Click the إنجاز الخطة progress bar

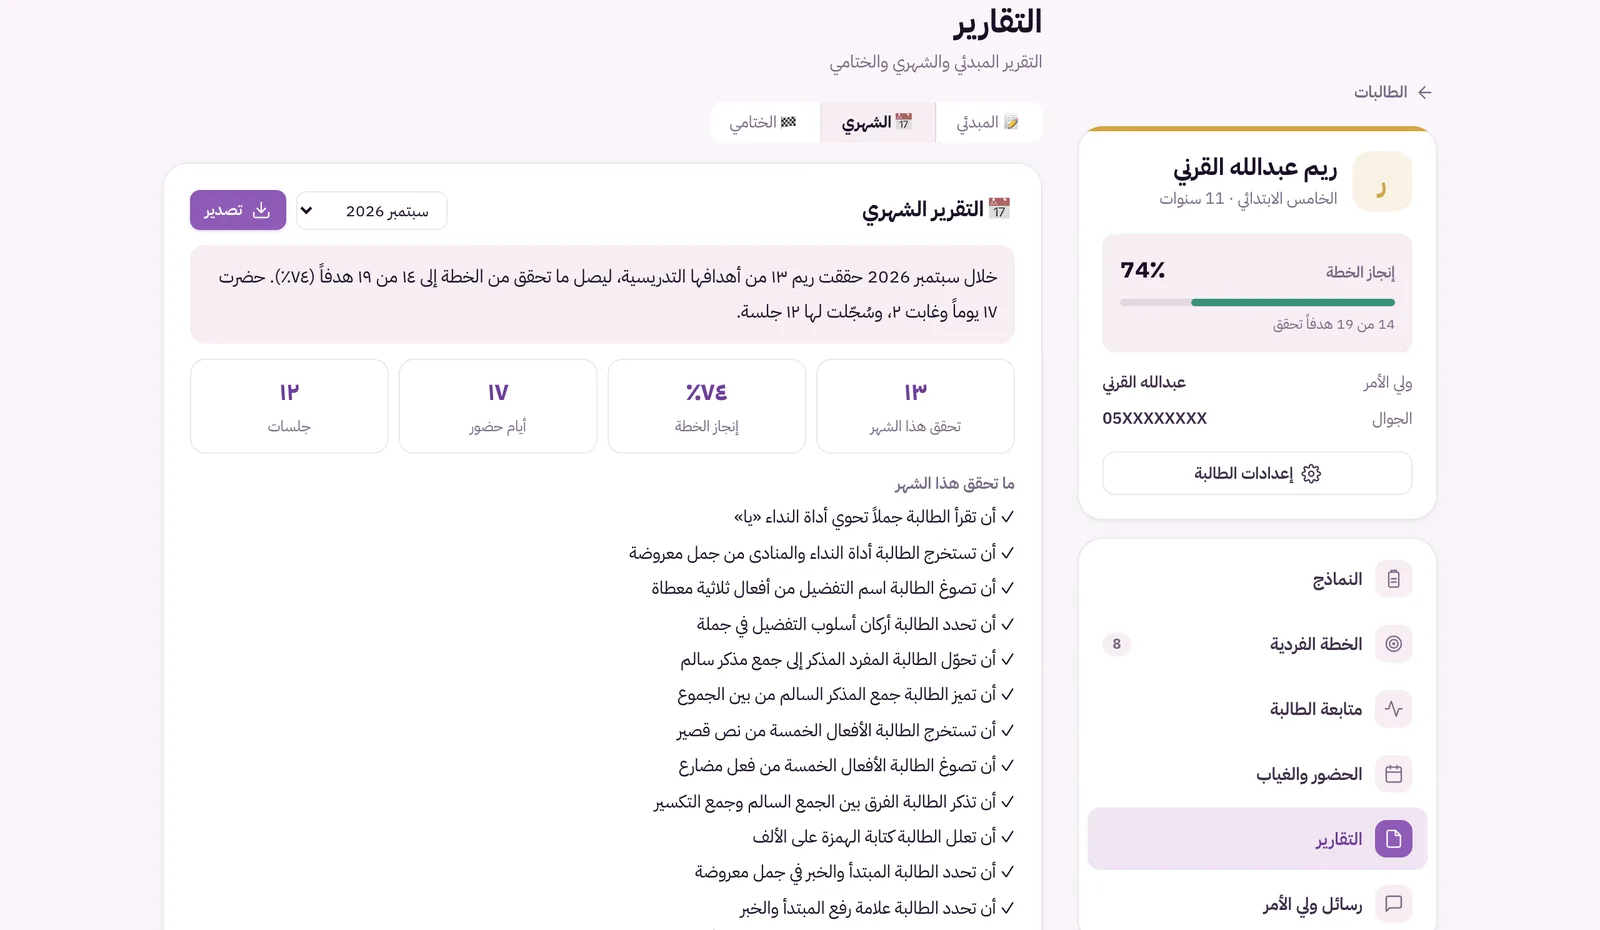[x=1257, y=302]
